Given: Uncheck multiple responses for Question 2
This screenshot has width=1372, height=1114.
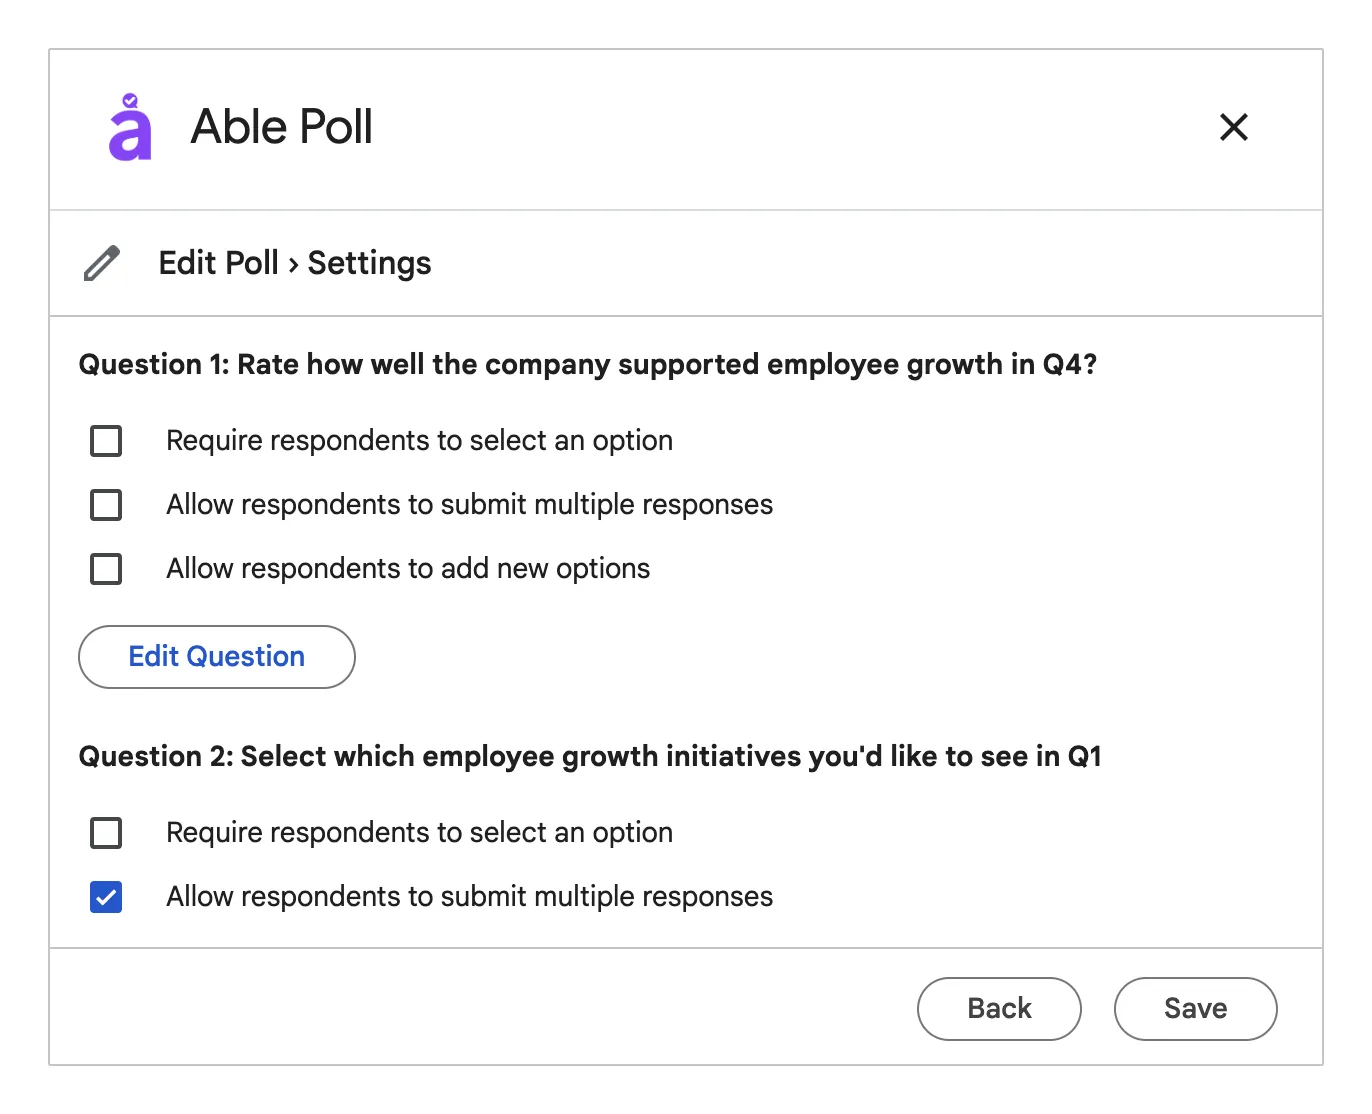Looking at the screenshot, I should [105, 897].
